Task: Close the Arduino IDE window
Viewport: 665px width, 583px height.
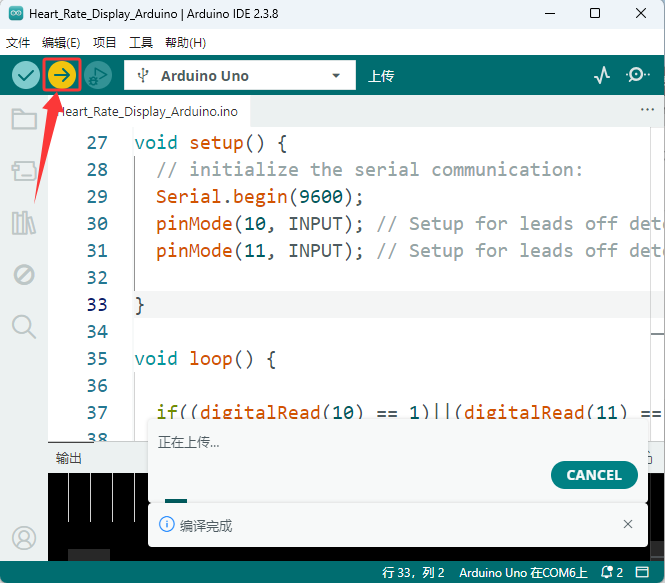Action: [x=641, y=14]
